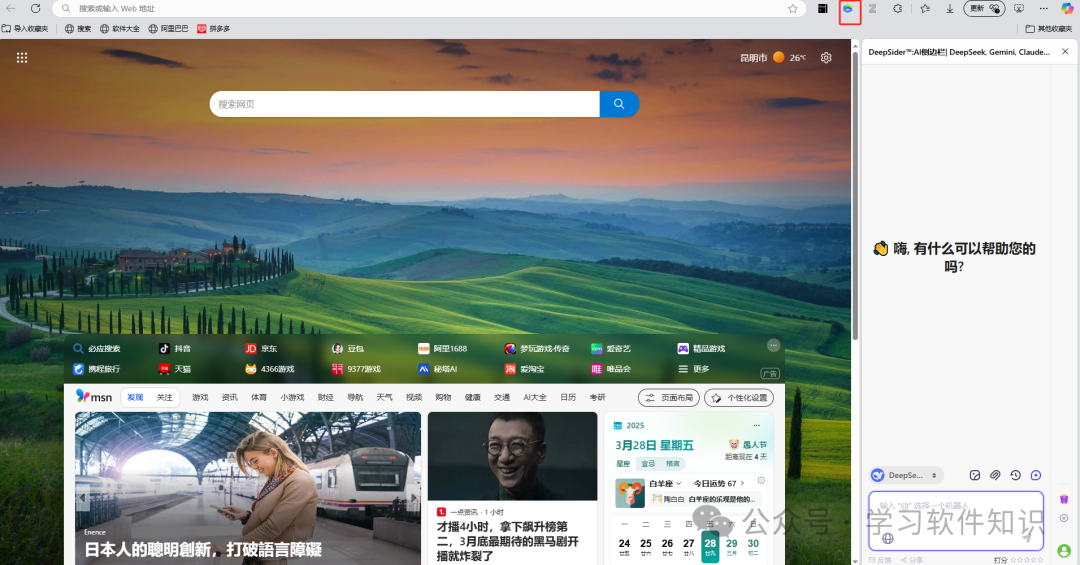
Task: Open 导入收藏夹 bookmark item
Action: tap(25, 29)
